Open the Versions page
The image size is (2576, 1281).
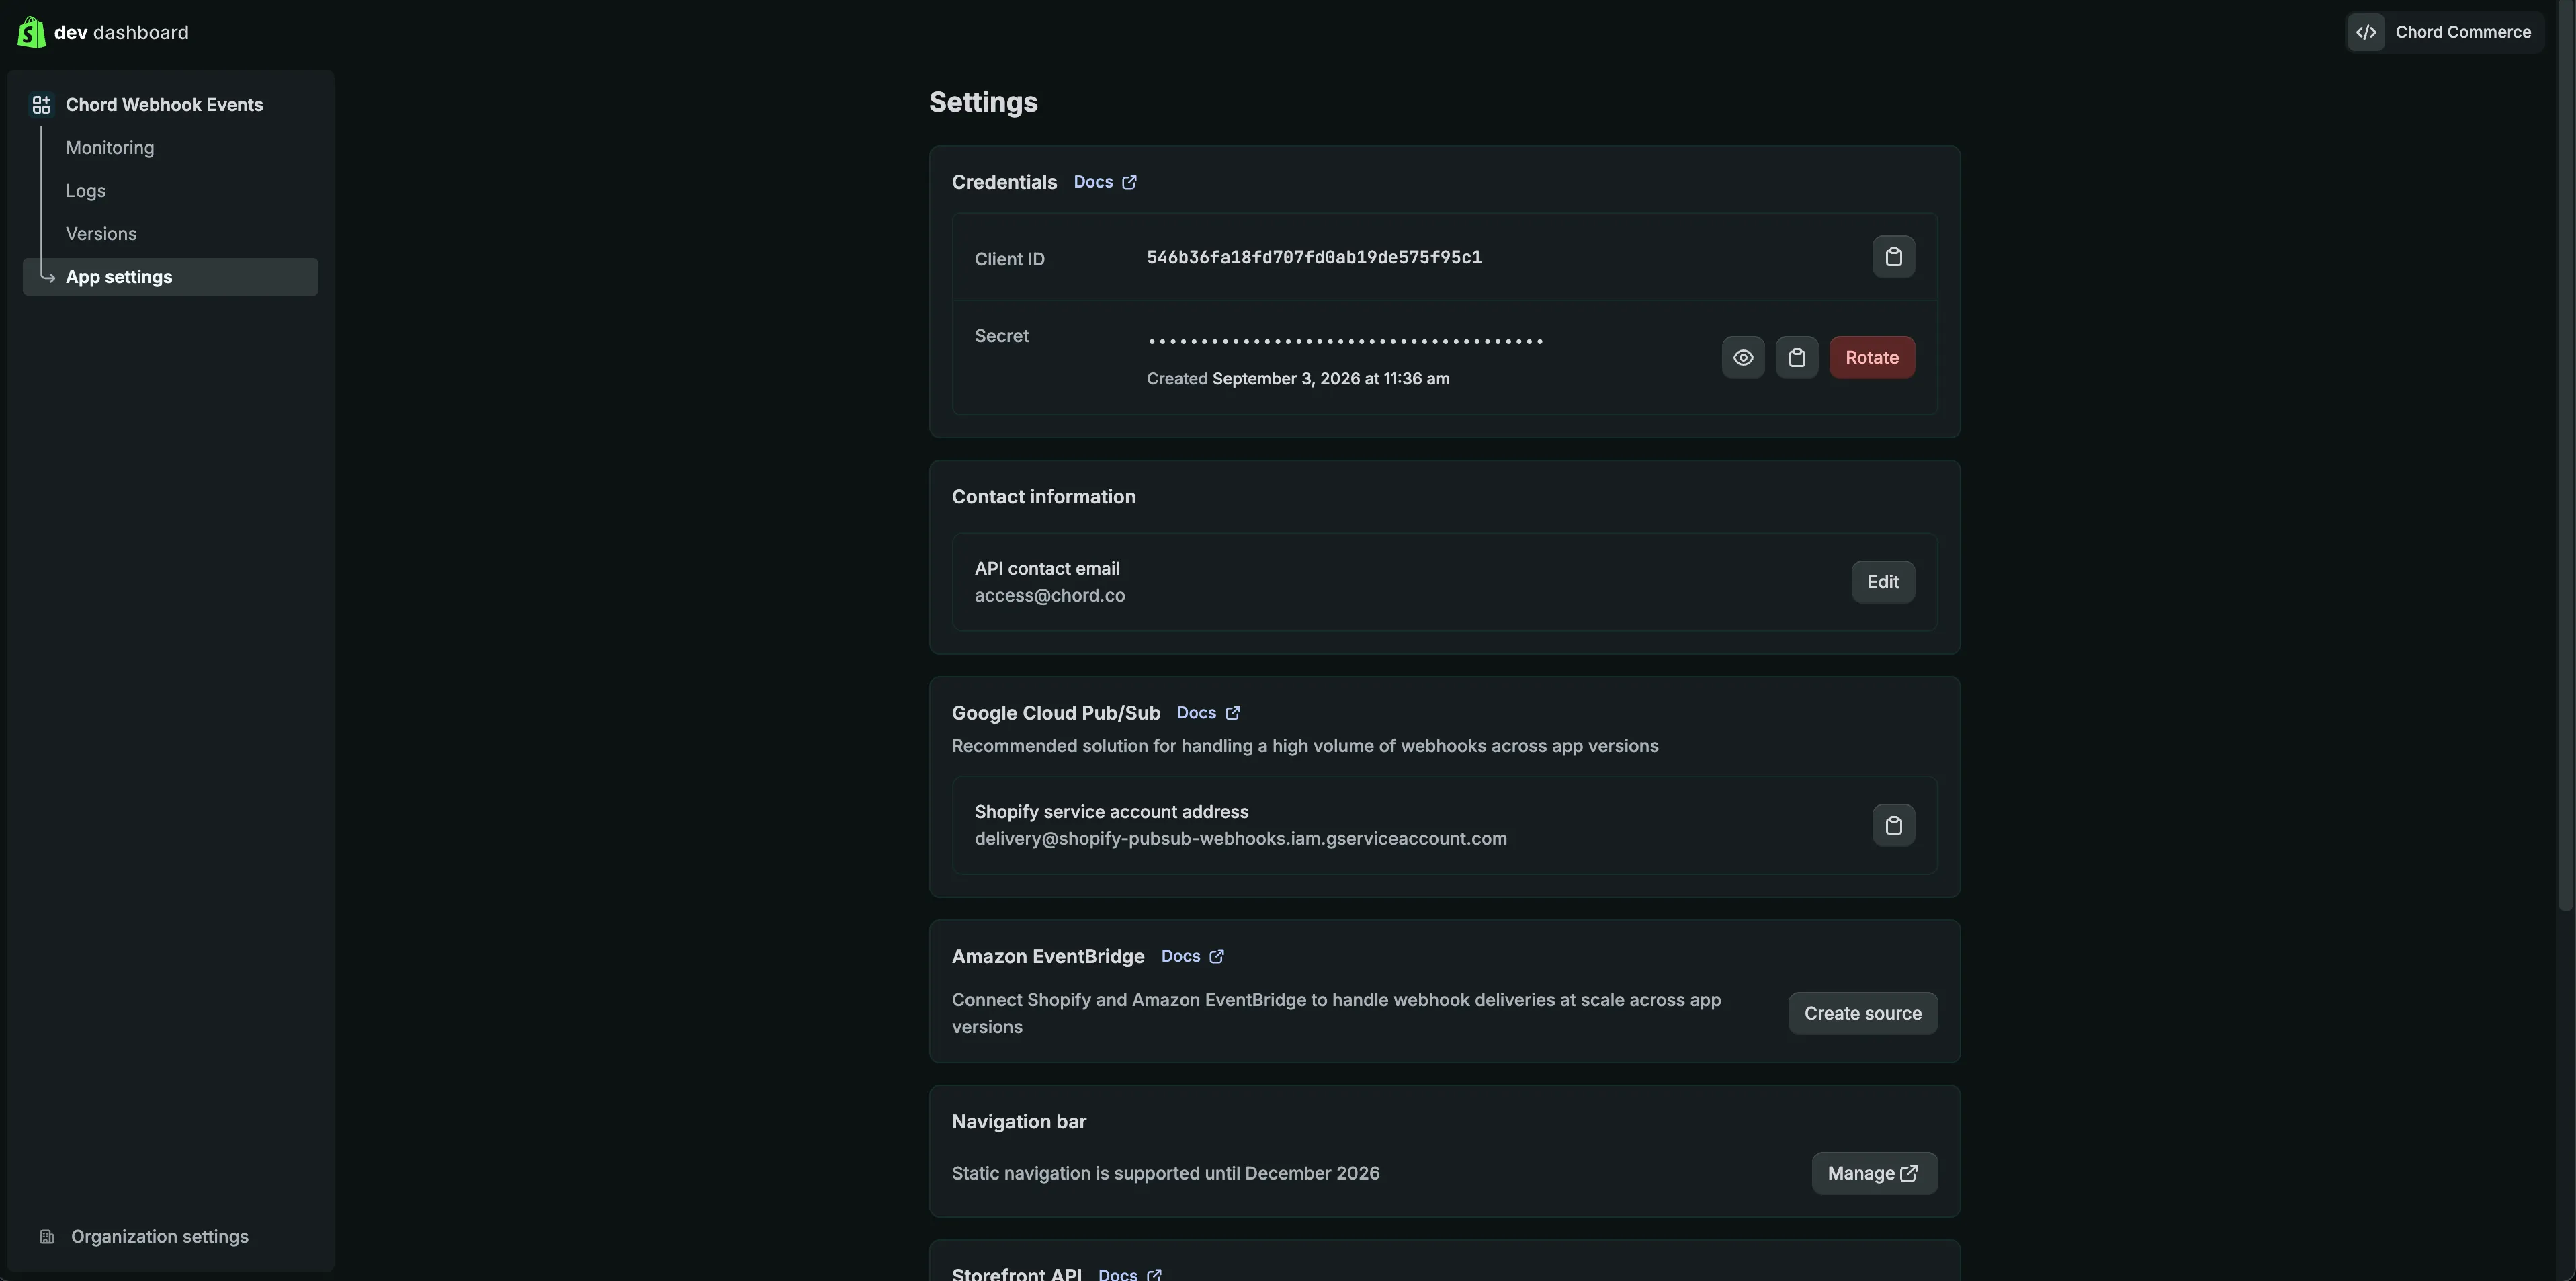(101, 234)
